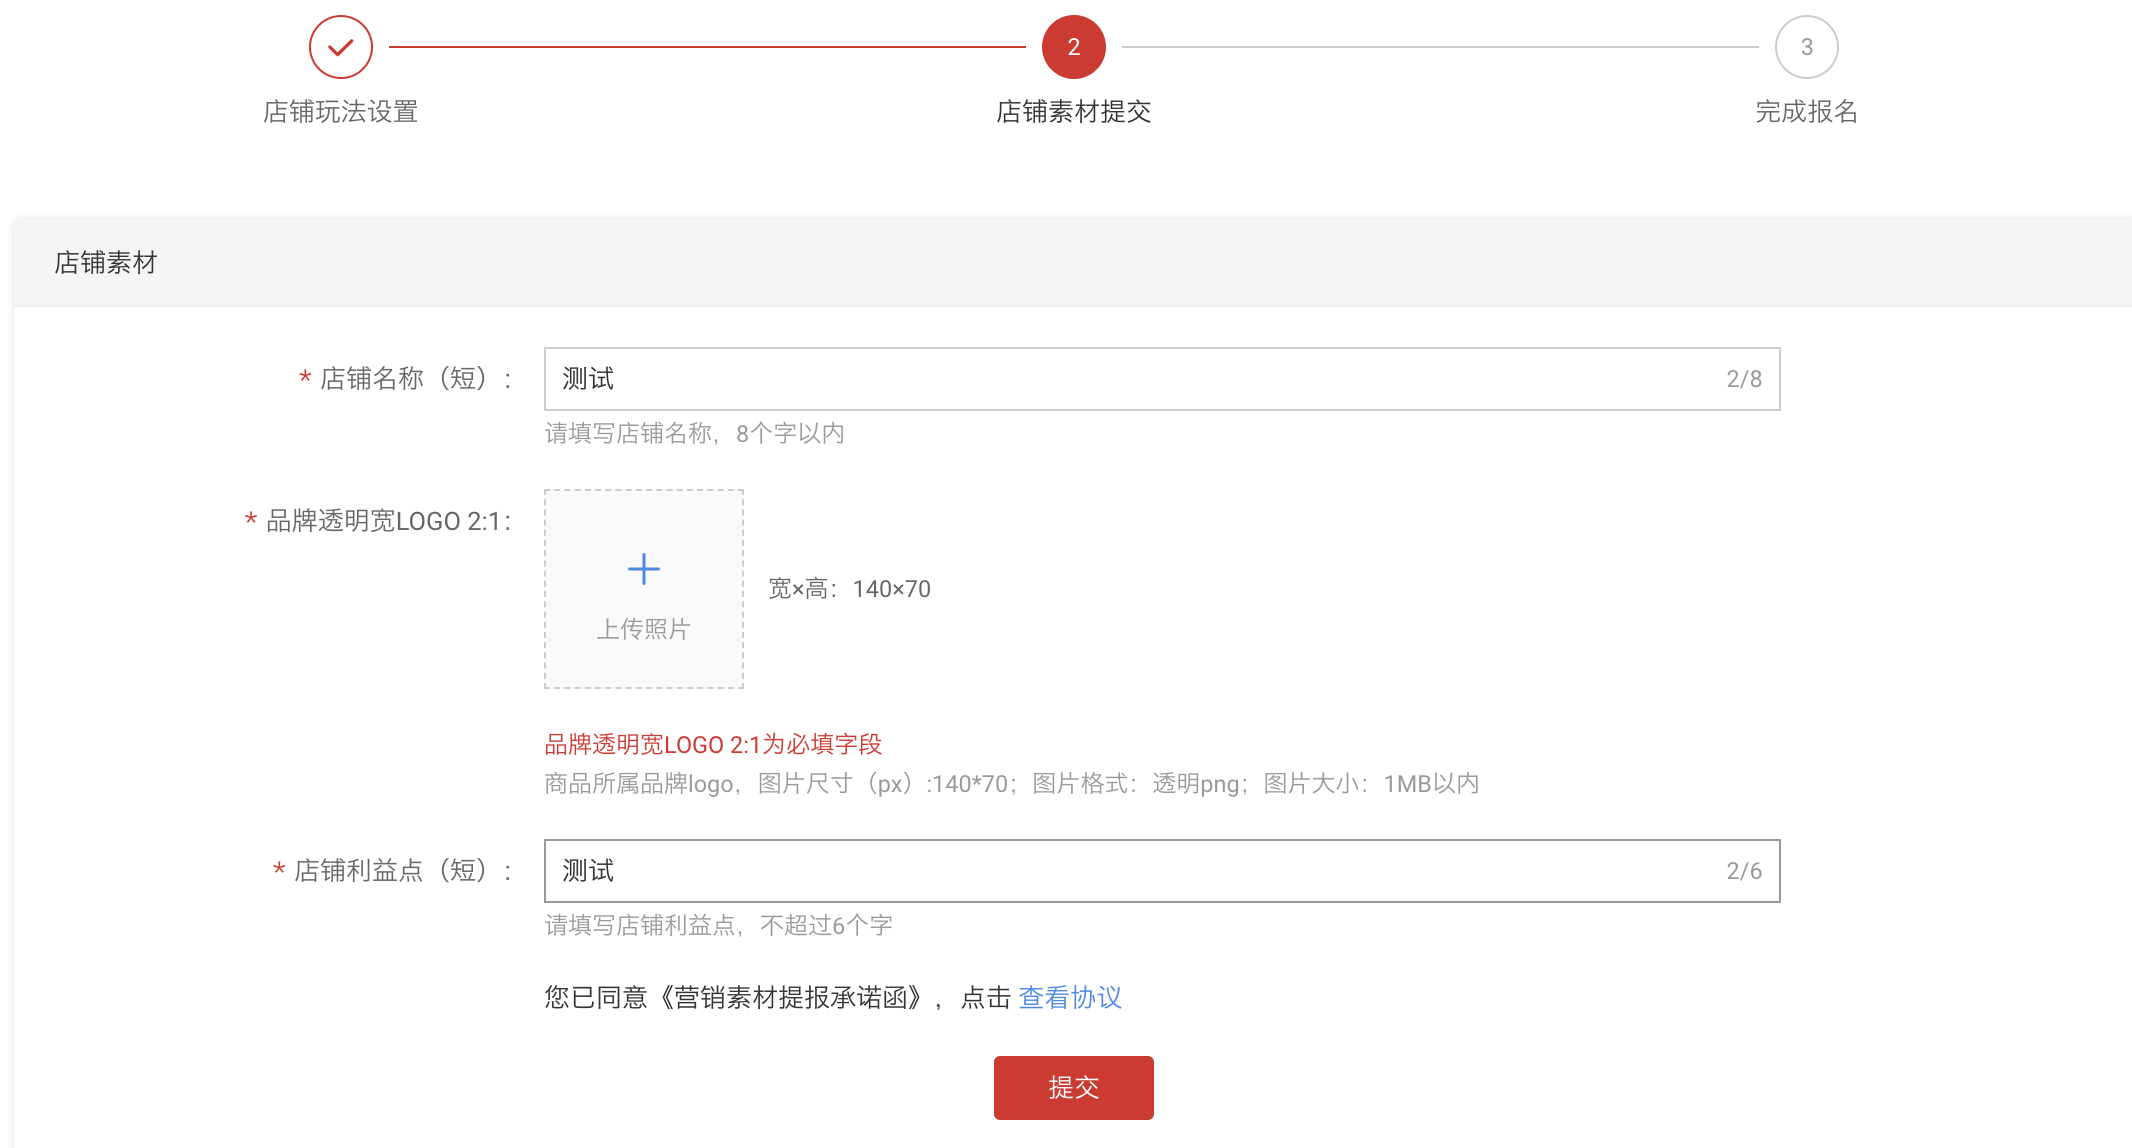This screenshot has height=1148, width=2132.
Task: Submit the form with 提交 button
Action: coord(1073,1087)
